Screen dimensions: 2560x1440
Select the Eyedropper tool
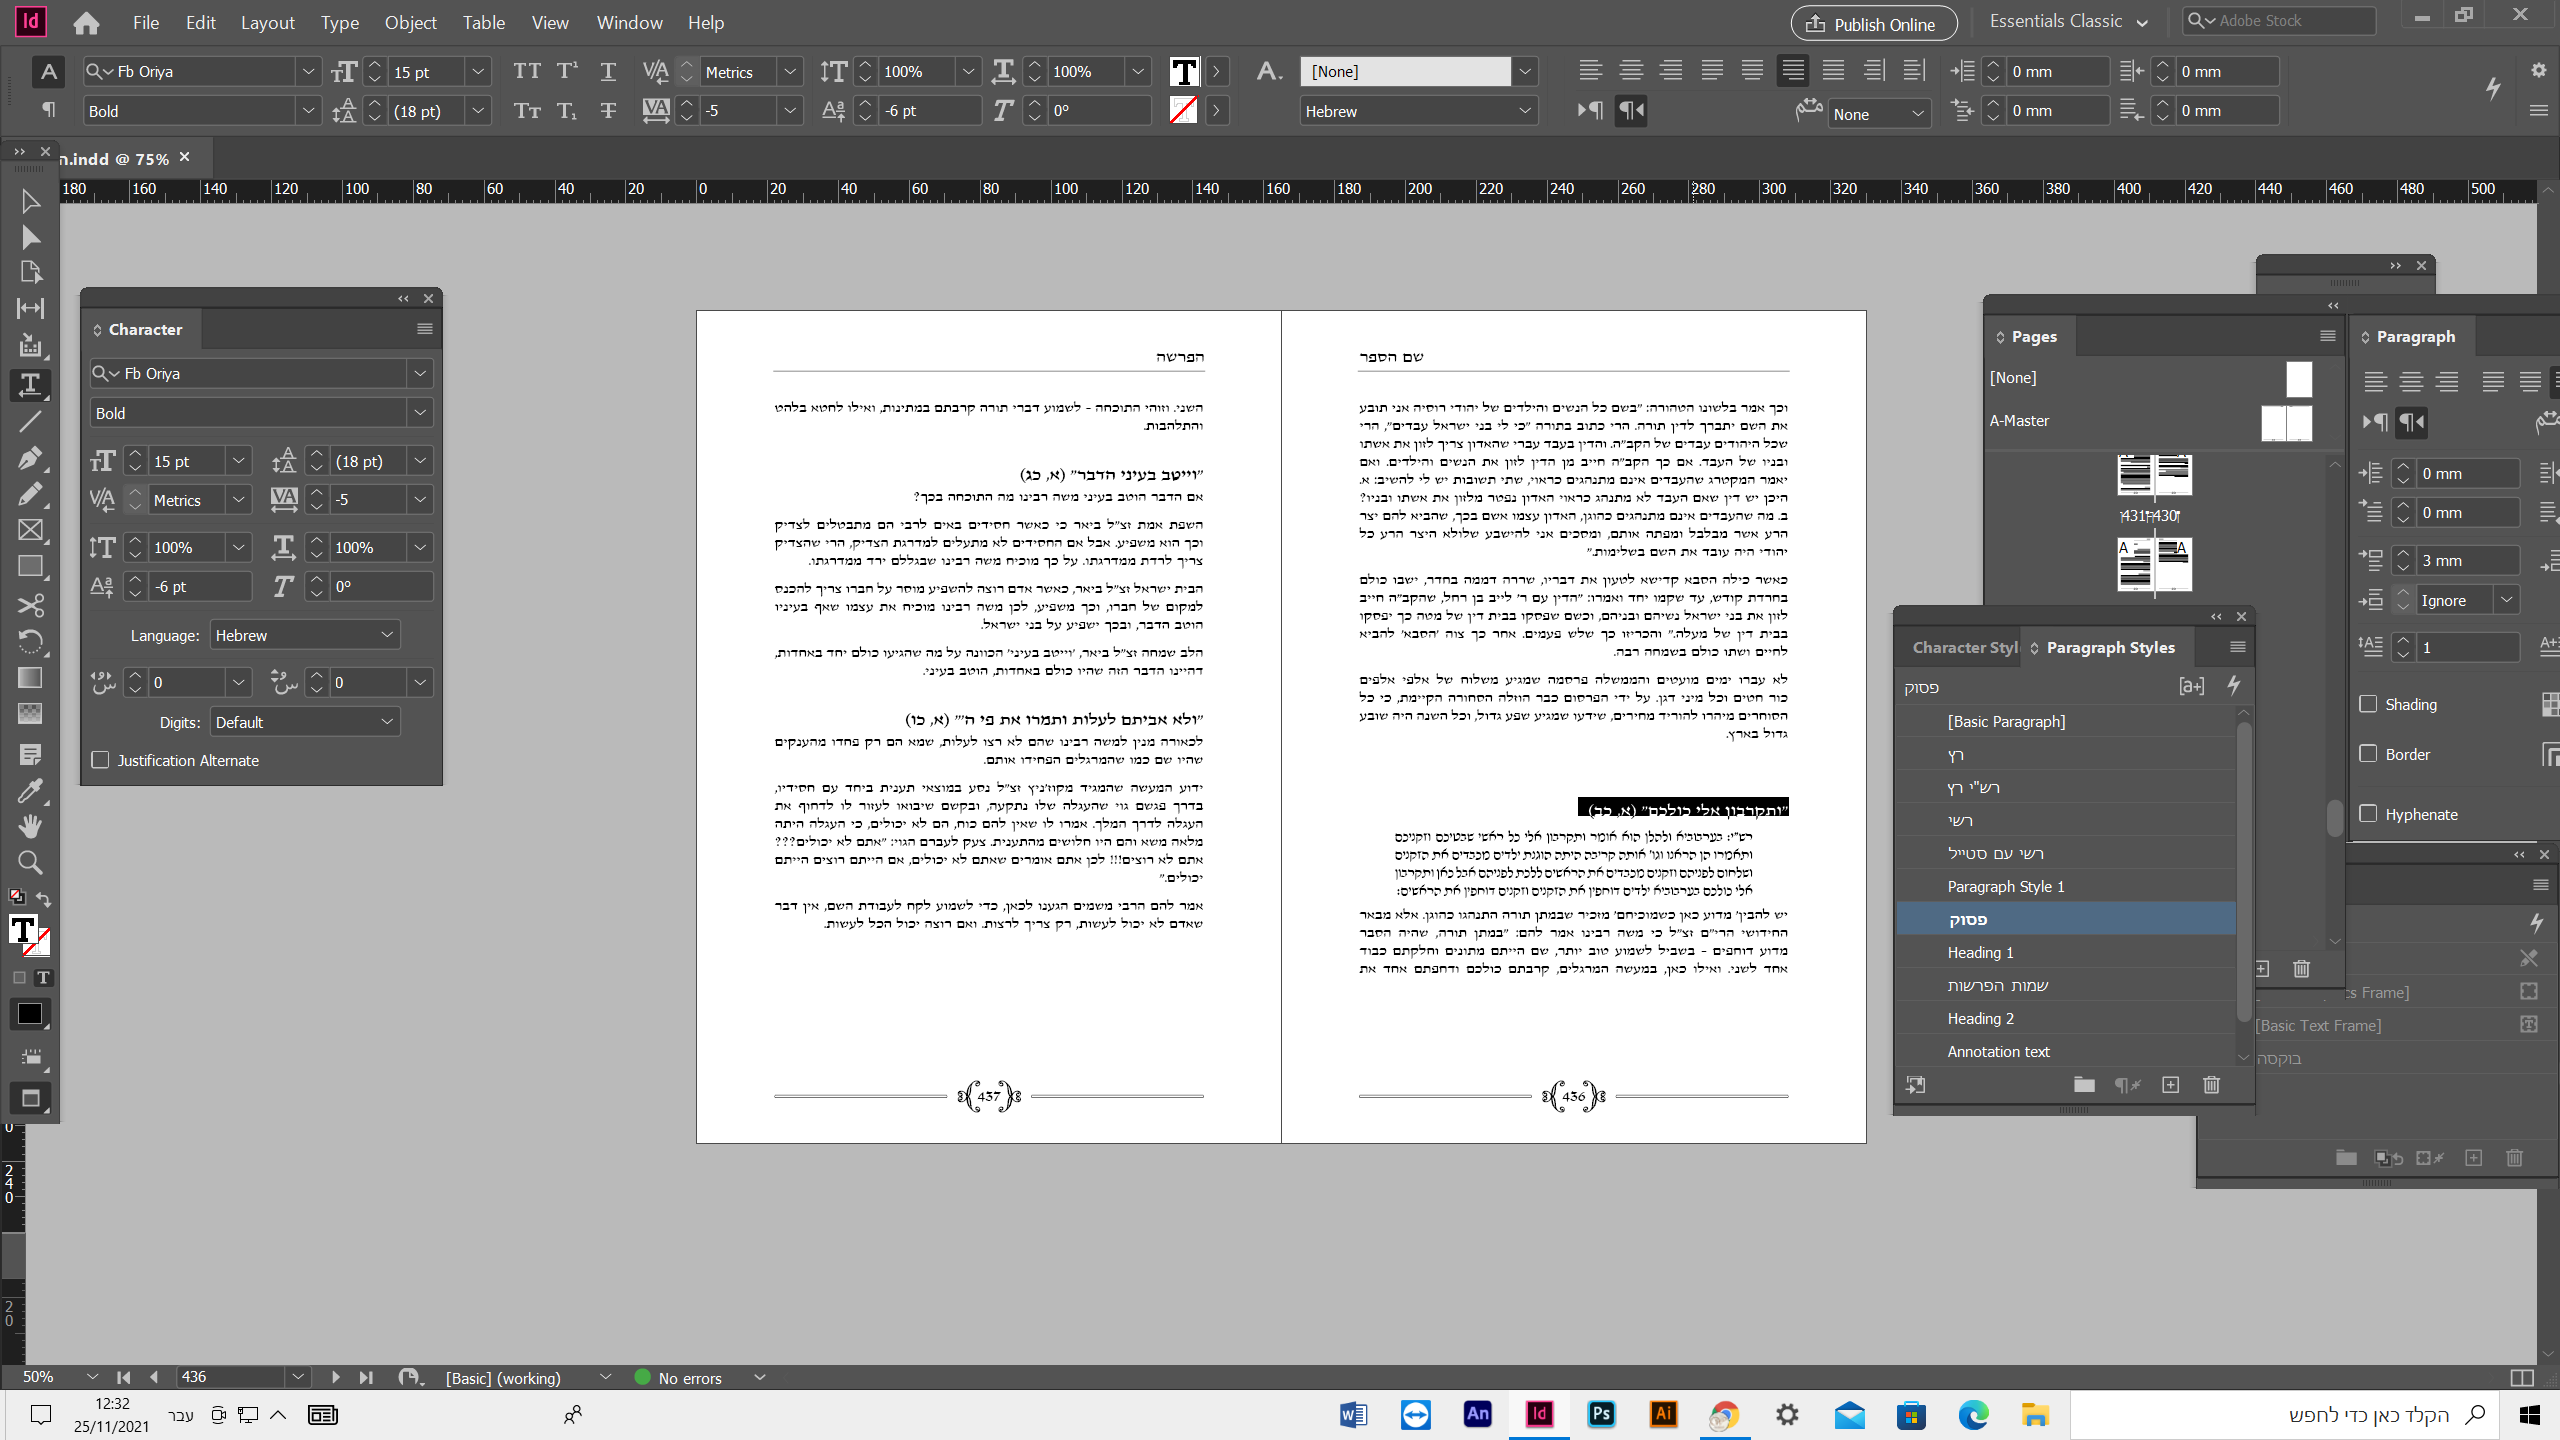click(x=30, y=791)
